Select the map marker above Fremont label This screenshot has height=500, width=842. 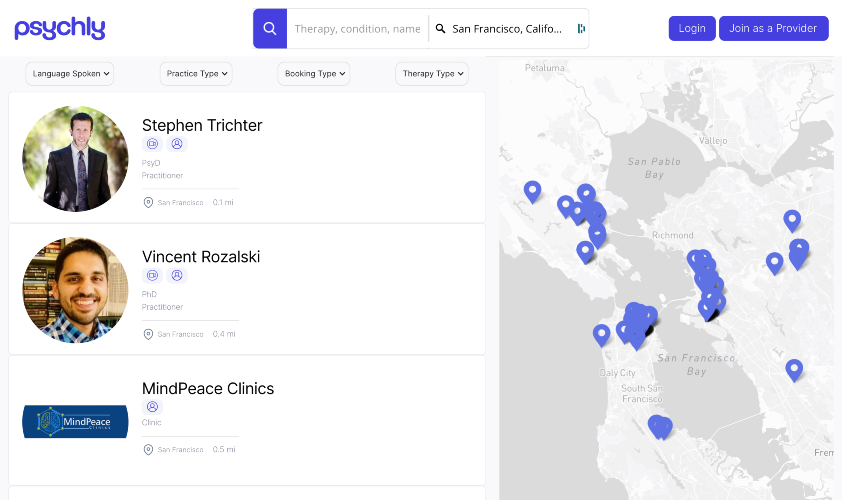794,371
